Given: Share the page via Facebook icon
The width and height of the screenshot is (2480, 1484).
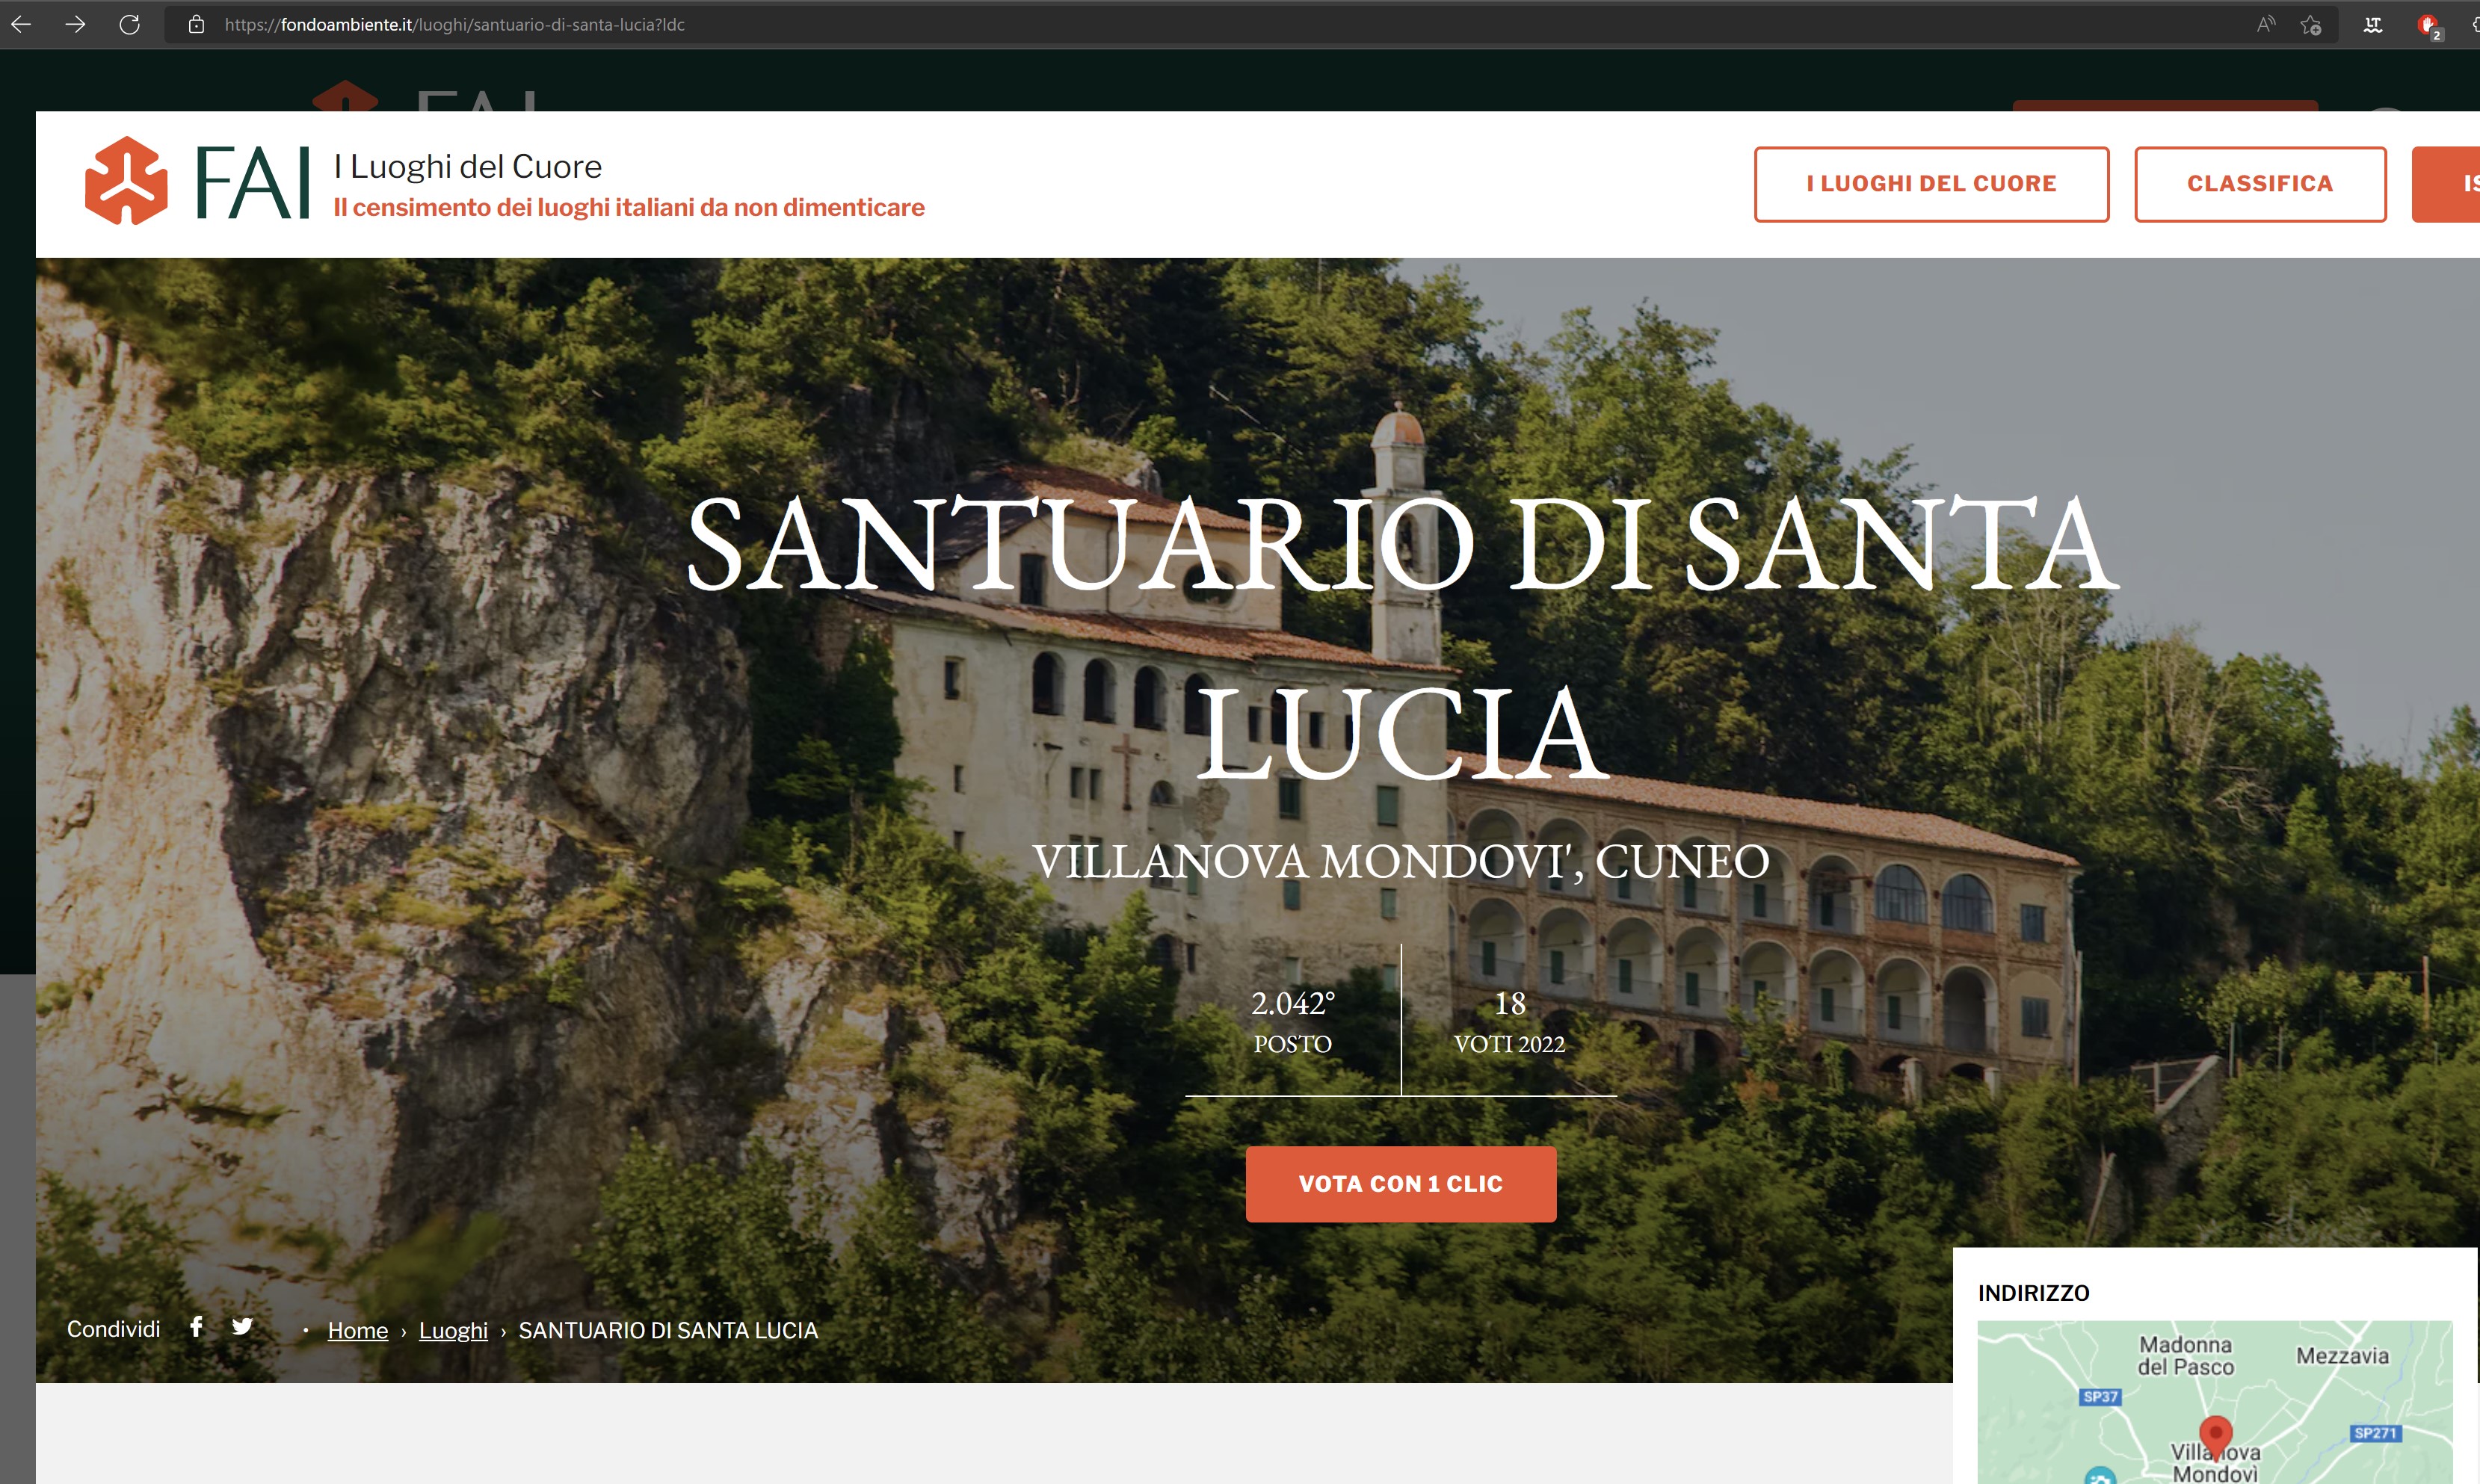Looking at the screenshot, I should 196,1327.
